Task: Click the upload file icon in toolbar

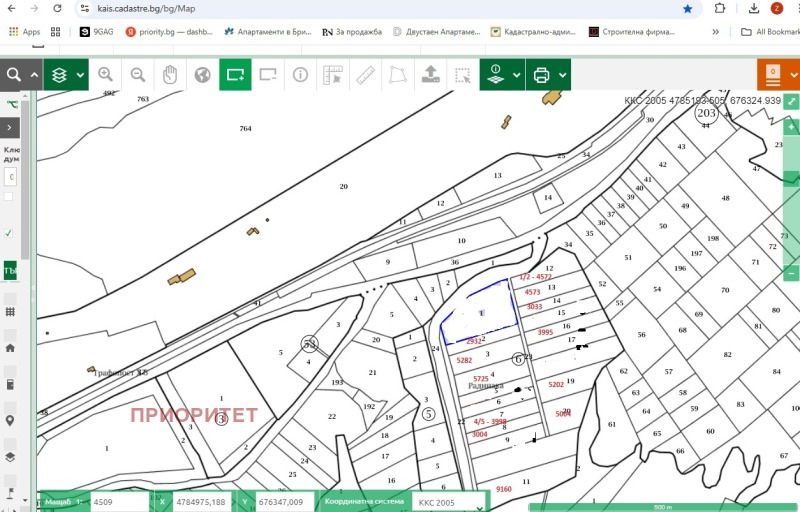Action: pyautogui.click(x=430, y=75)
